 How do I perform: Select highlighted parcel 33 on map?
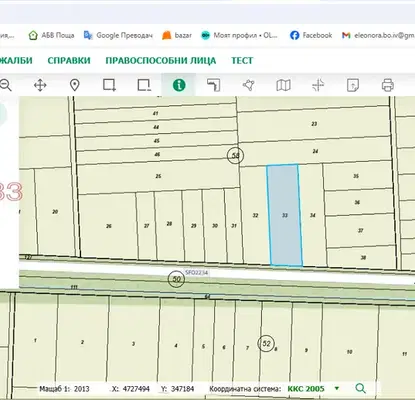tap(284, 215)
